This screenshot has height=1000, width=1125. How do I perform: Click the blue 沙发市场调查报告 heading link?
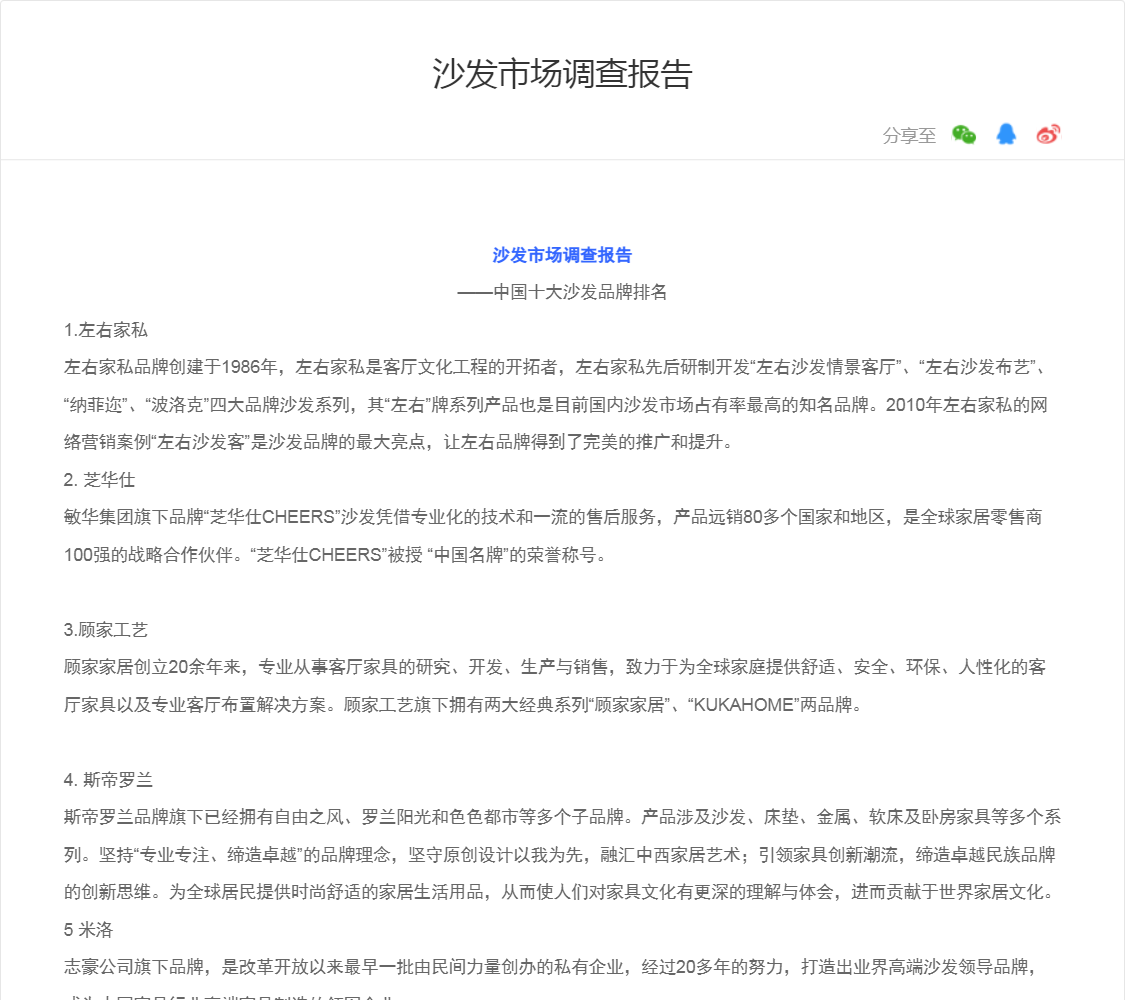[x=562, y=255]
